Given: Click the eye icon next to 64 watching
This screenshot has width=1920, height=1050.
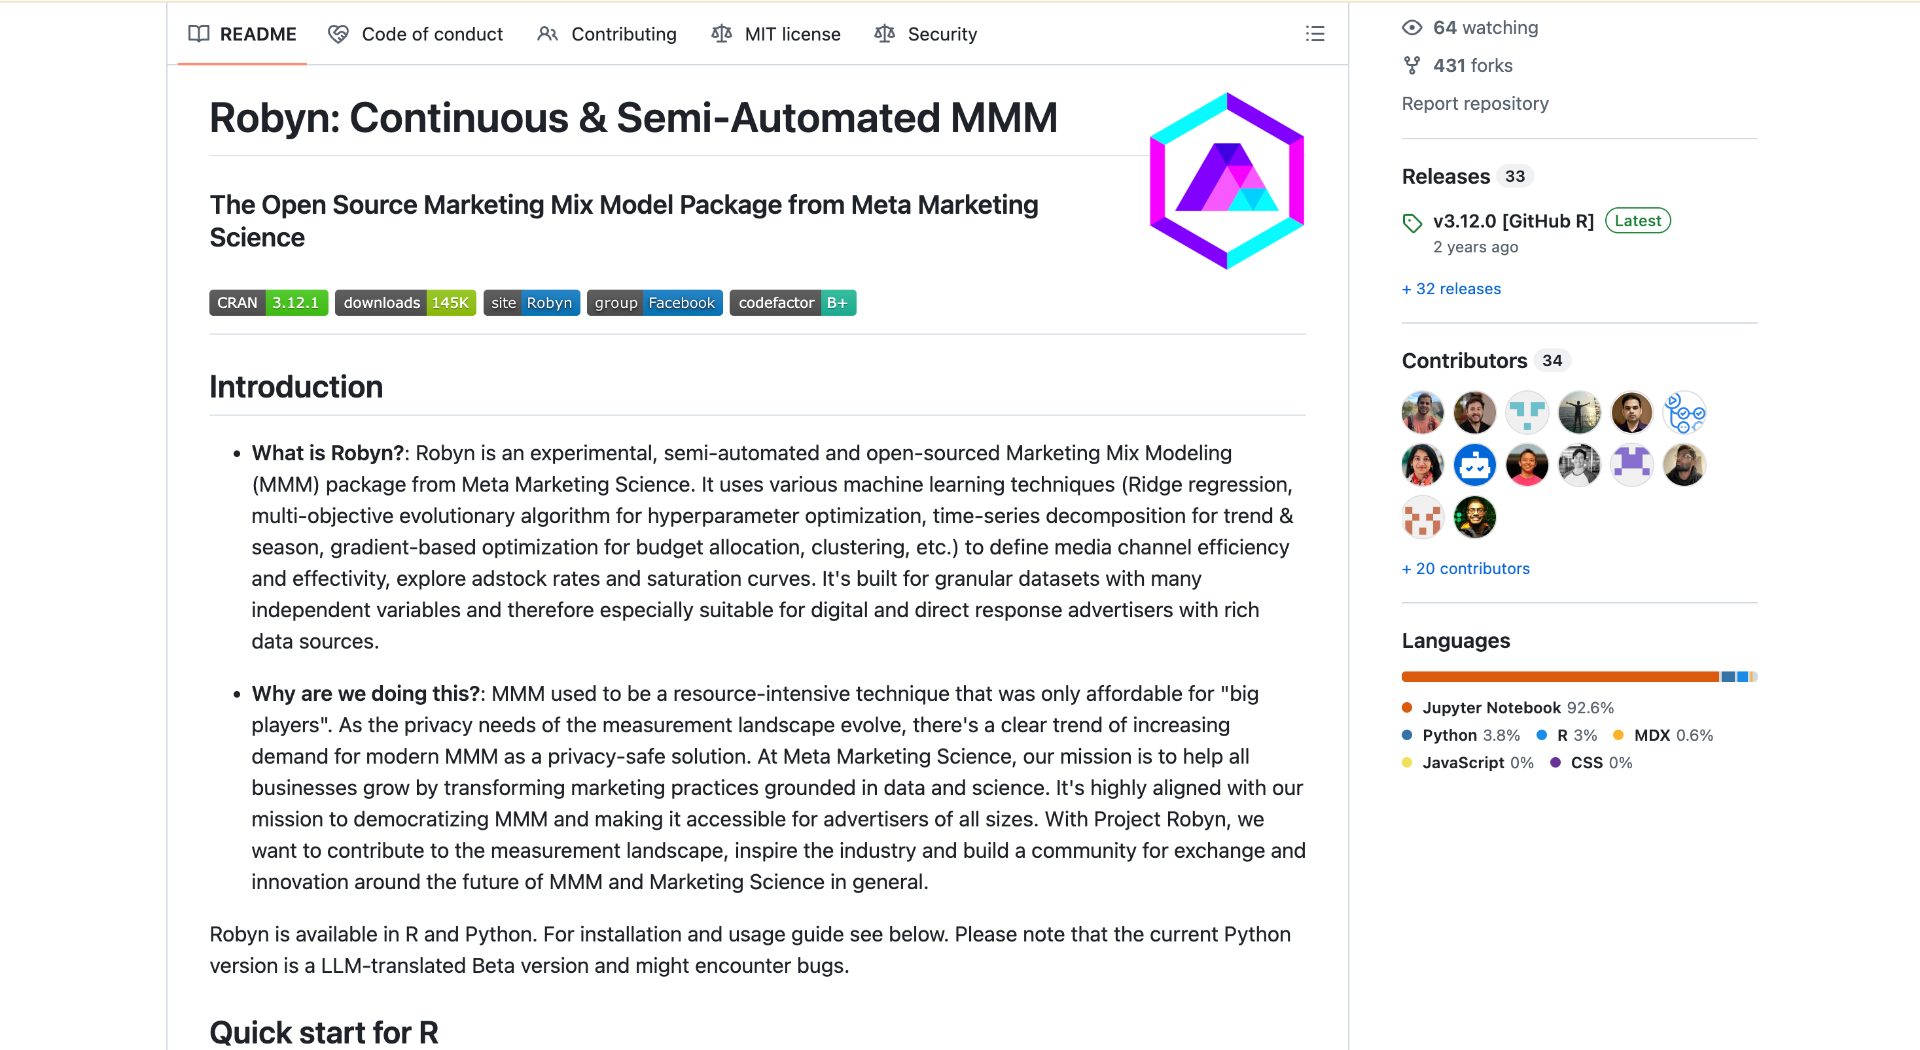Looking at the screenshot, I should coord(1412,28).
